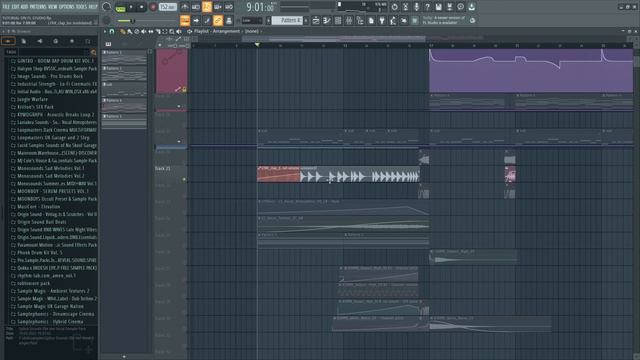Toggle typing keyboard to piano
640x360 pixels.
click(185, 20)
